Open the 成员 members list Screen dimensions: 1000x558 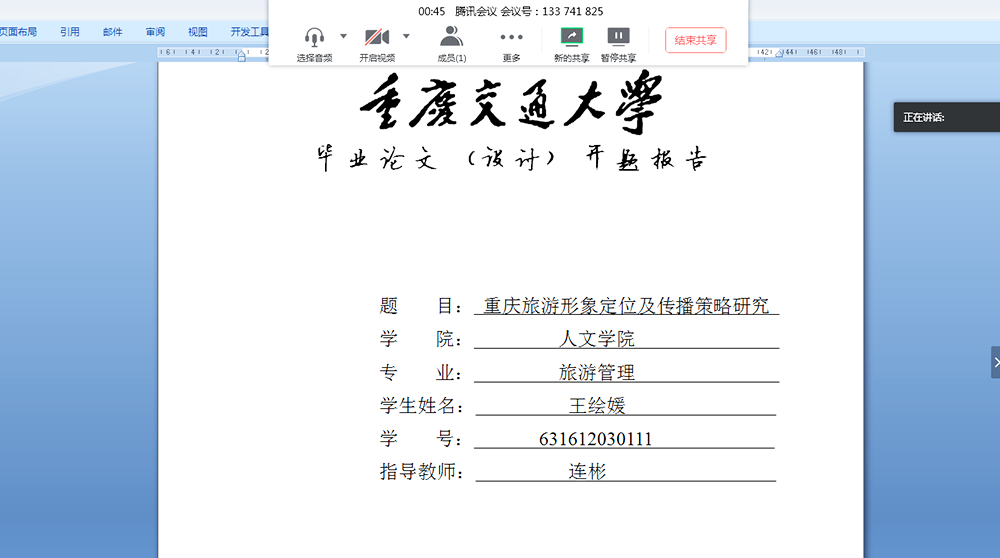click(x=452, y=38)
